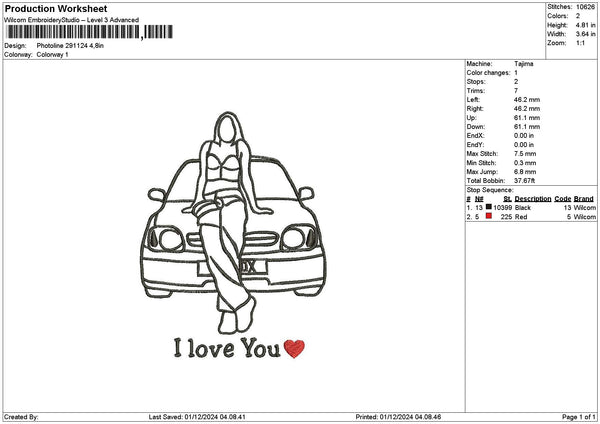The width and height of the screenshot is (600, 424).
Task: Click the stitch count 10399
Action: click(502, 207)
